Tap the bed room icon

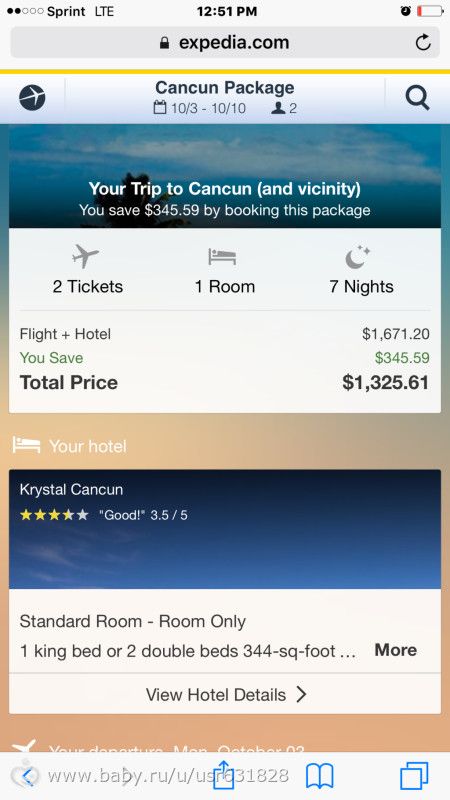(x=222, y=257)
